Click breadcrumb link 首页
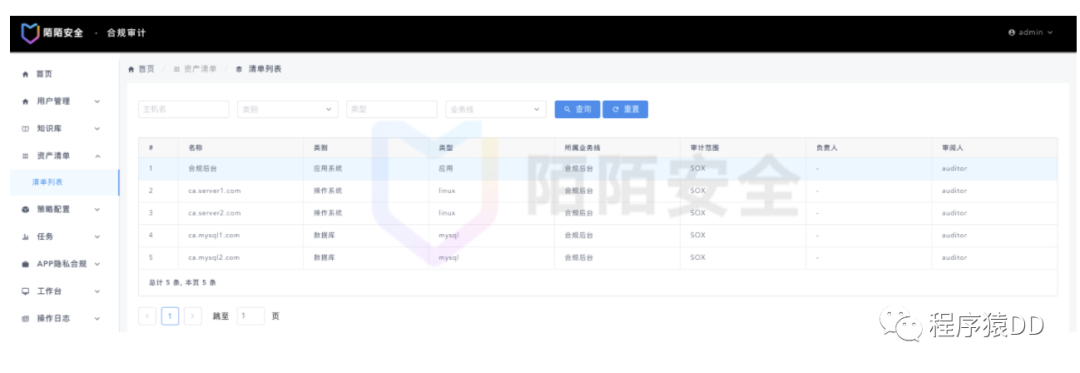This screenshot has height=373, width=1080. coord(146,69)
